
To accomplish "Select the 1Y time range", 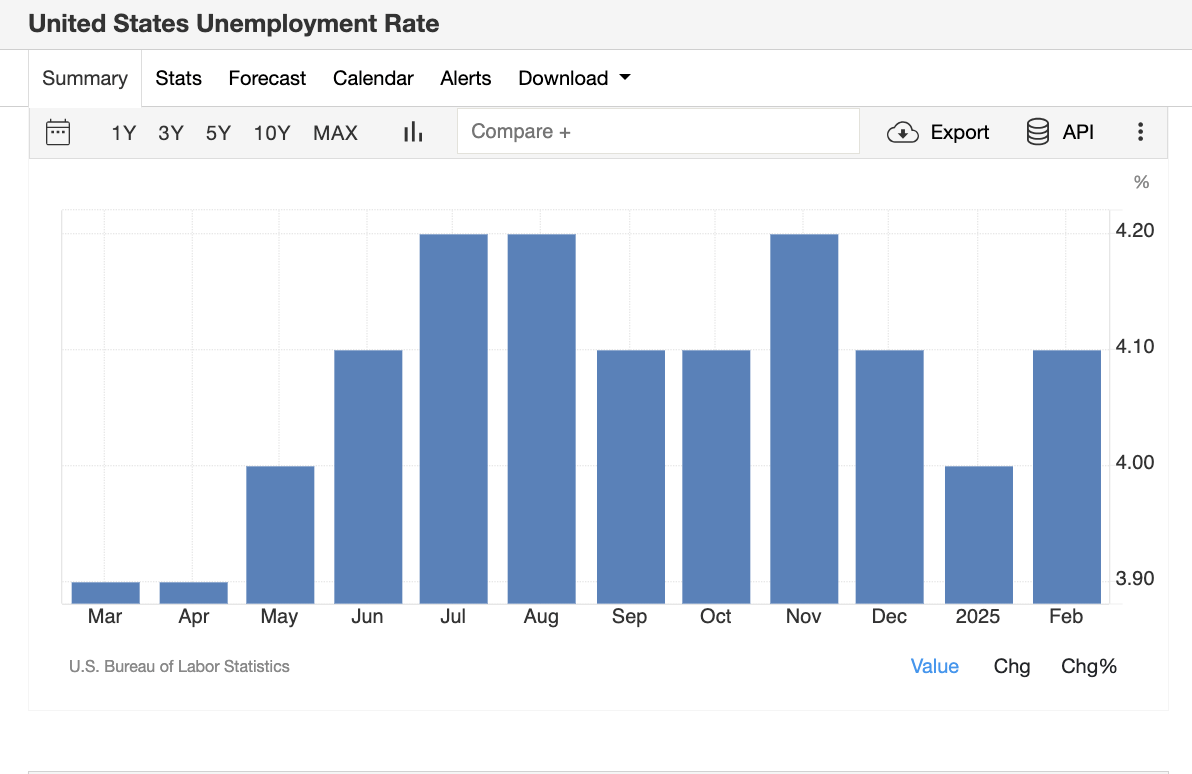I will [123, 131].
